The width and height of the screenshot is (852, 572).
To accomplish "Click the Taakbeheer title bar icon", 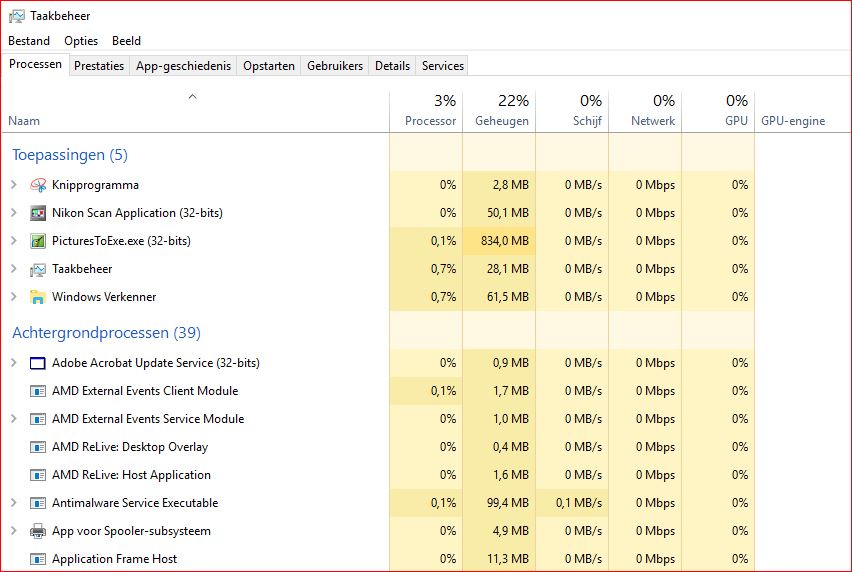I will pos(17,16).
